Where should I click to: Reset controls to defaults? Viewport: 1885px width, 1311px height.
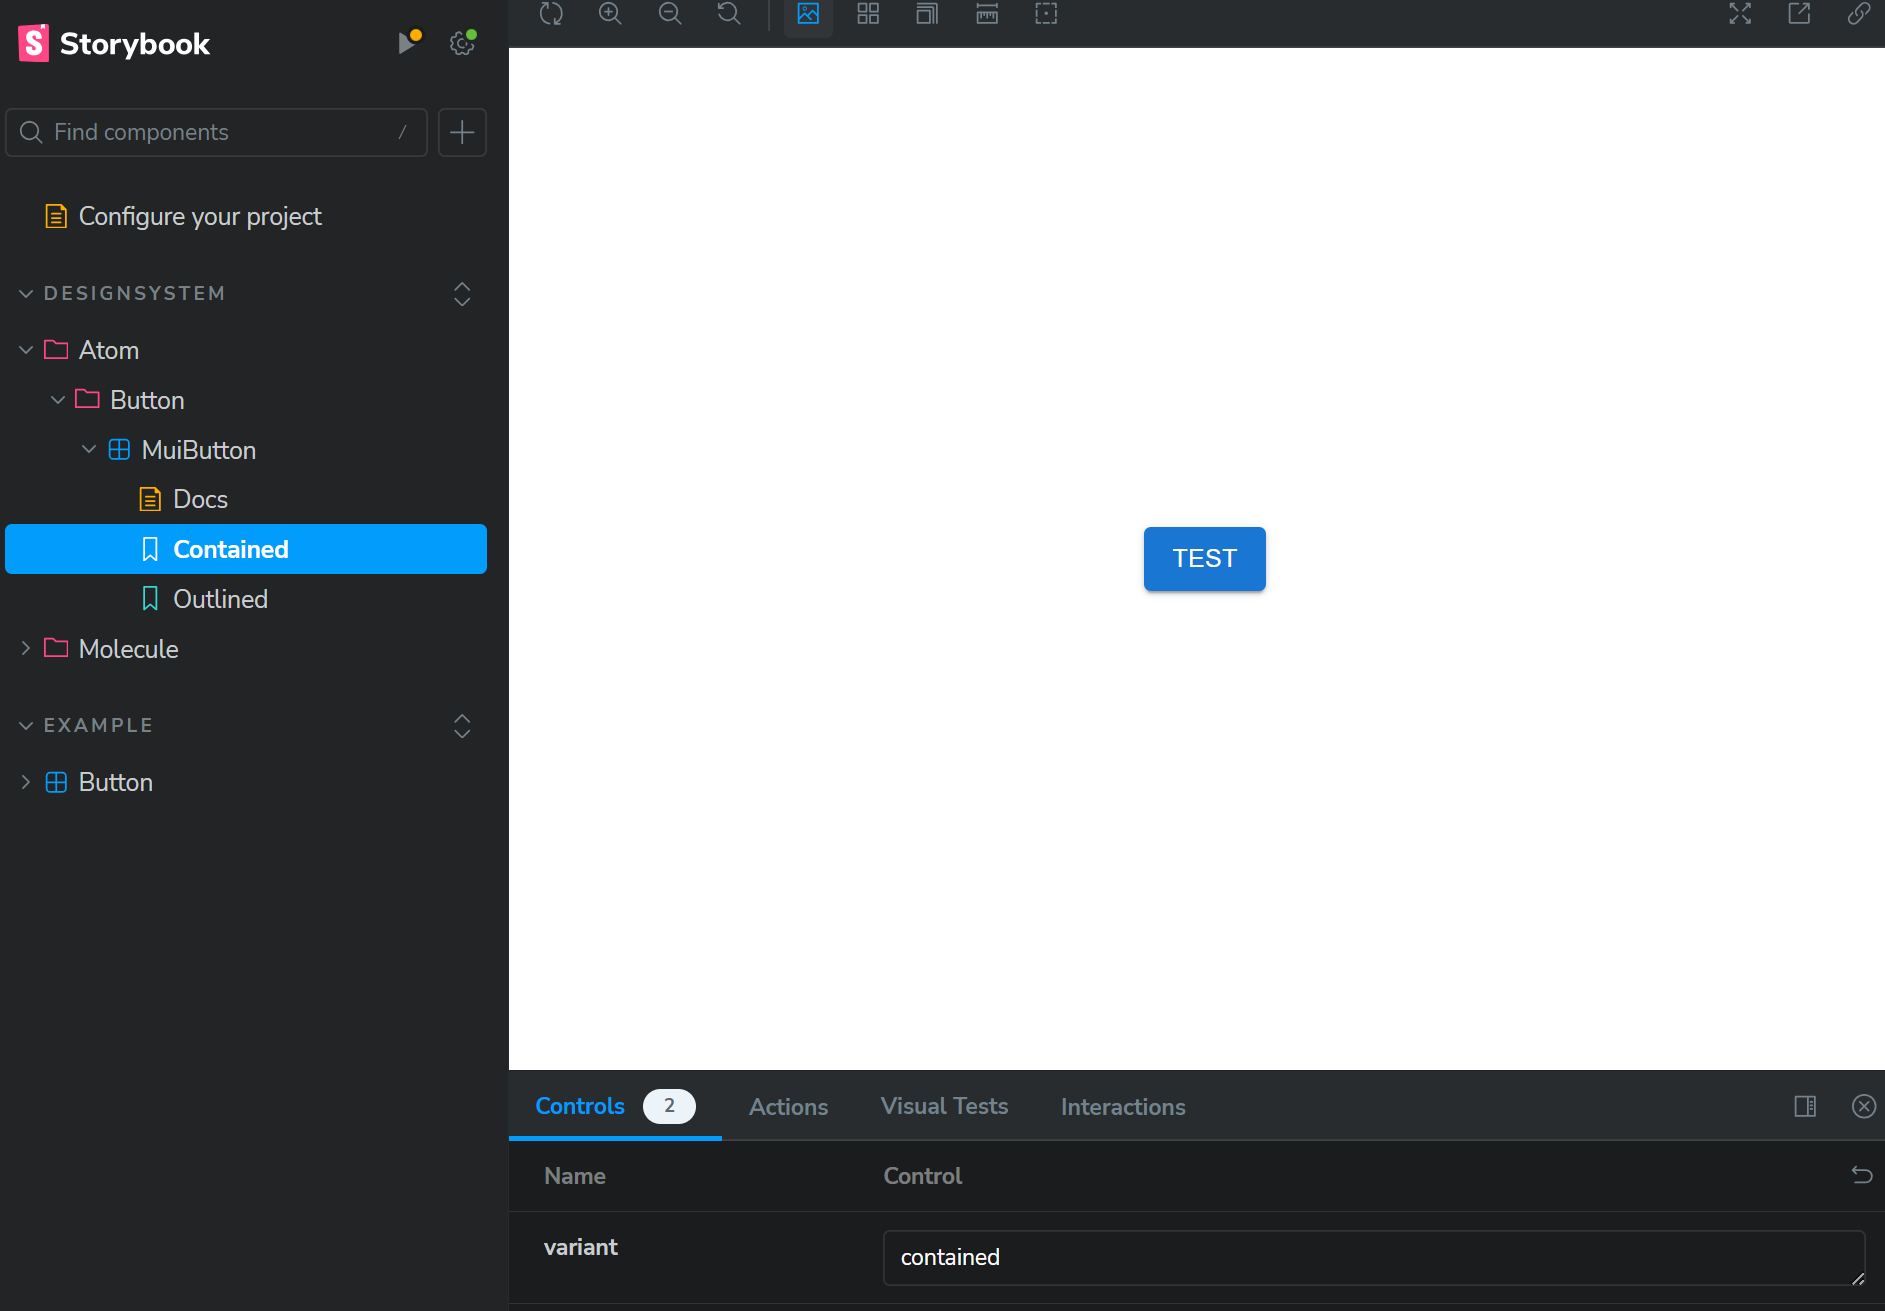(1862, 1175)
